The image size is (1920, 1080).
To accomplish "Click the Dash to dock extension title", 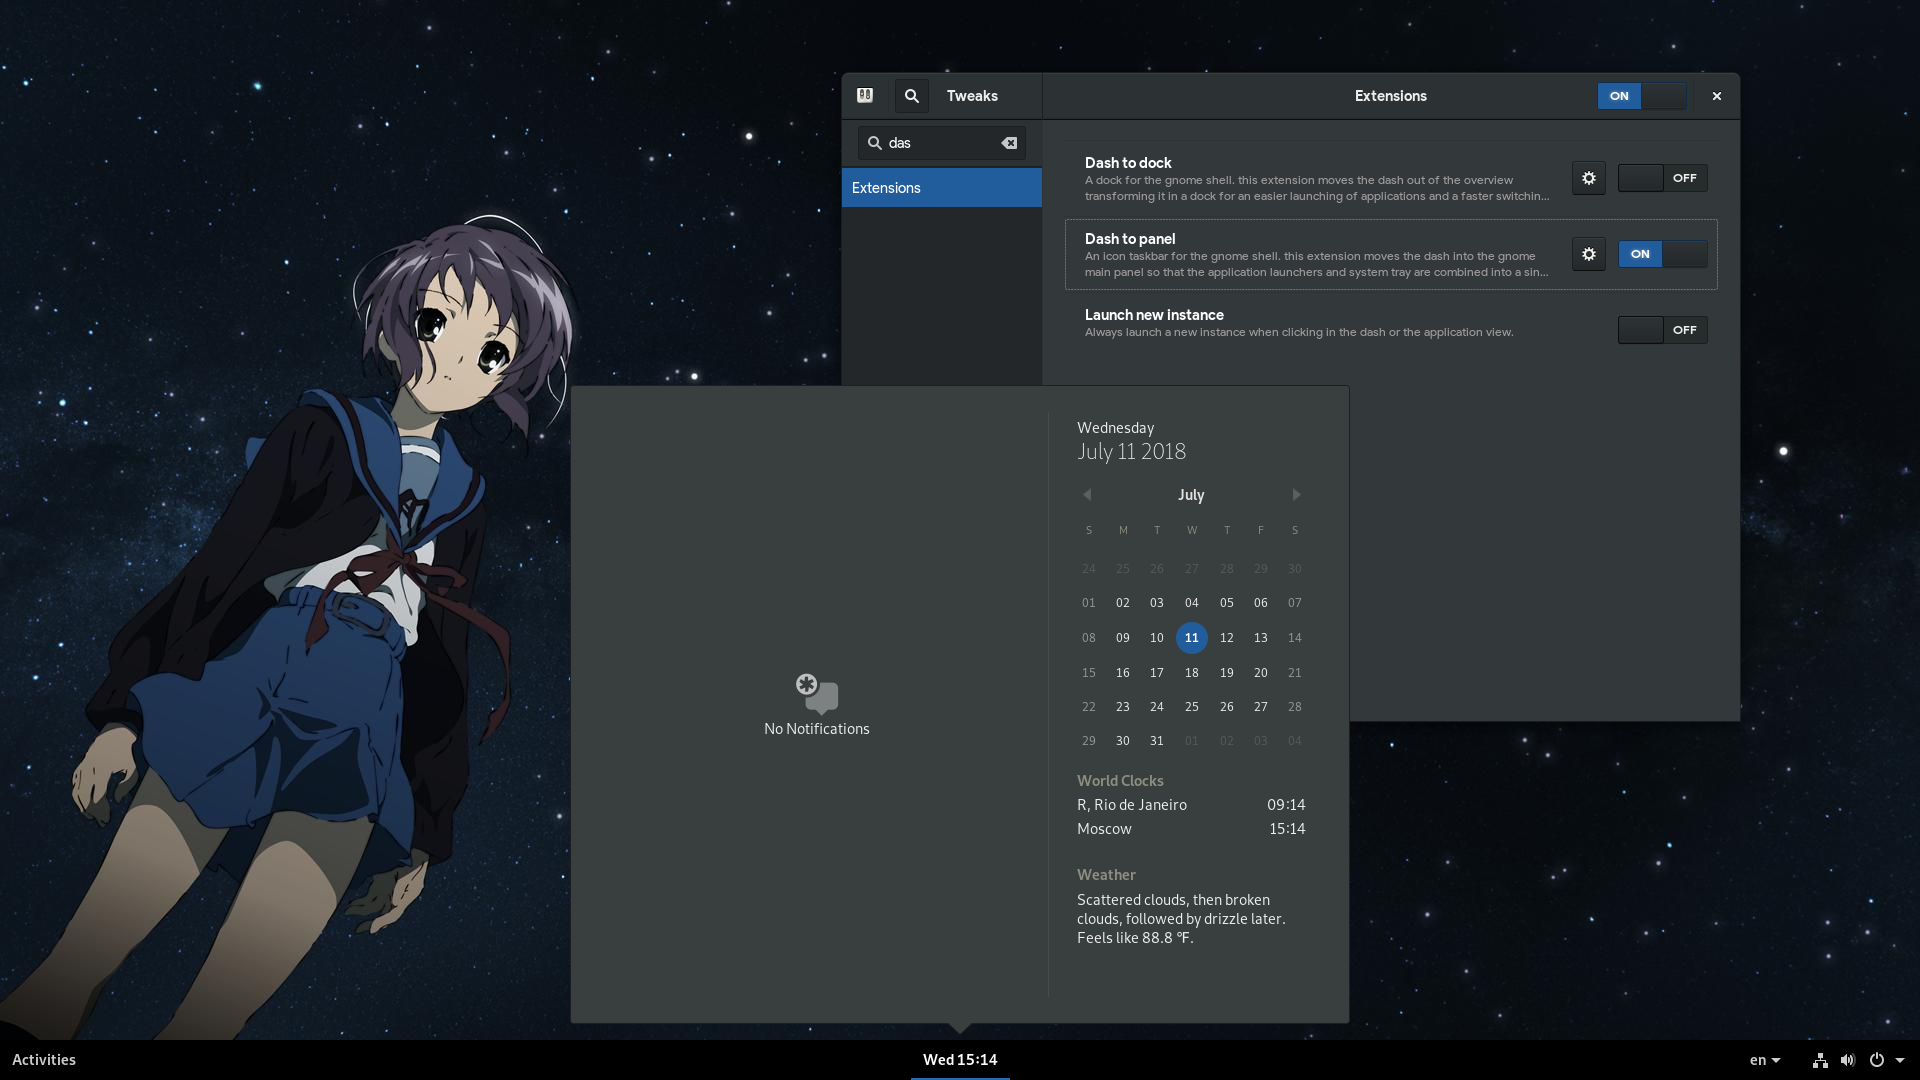I will pos(1128,163).
